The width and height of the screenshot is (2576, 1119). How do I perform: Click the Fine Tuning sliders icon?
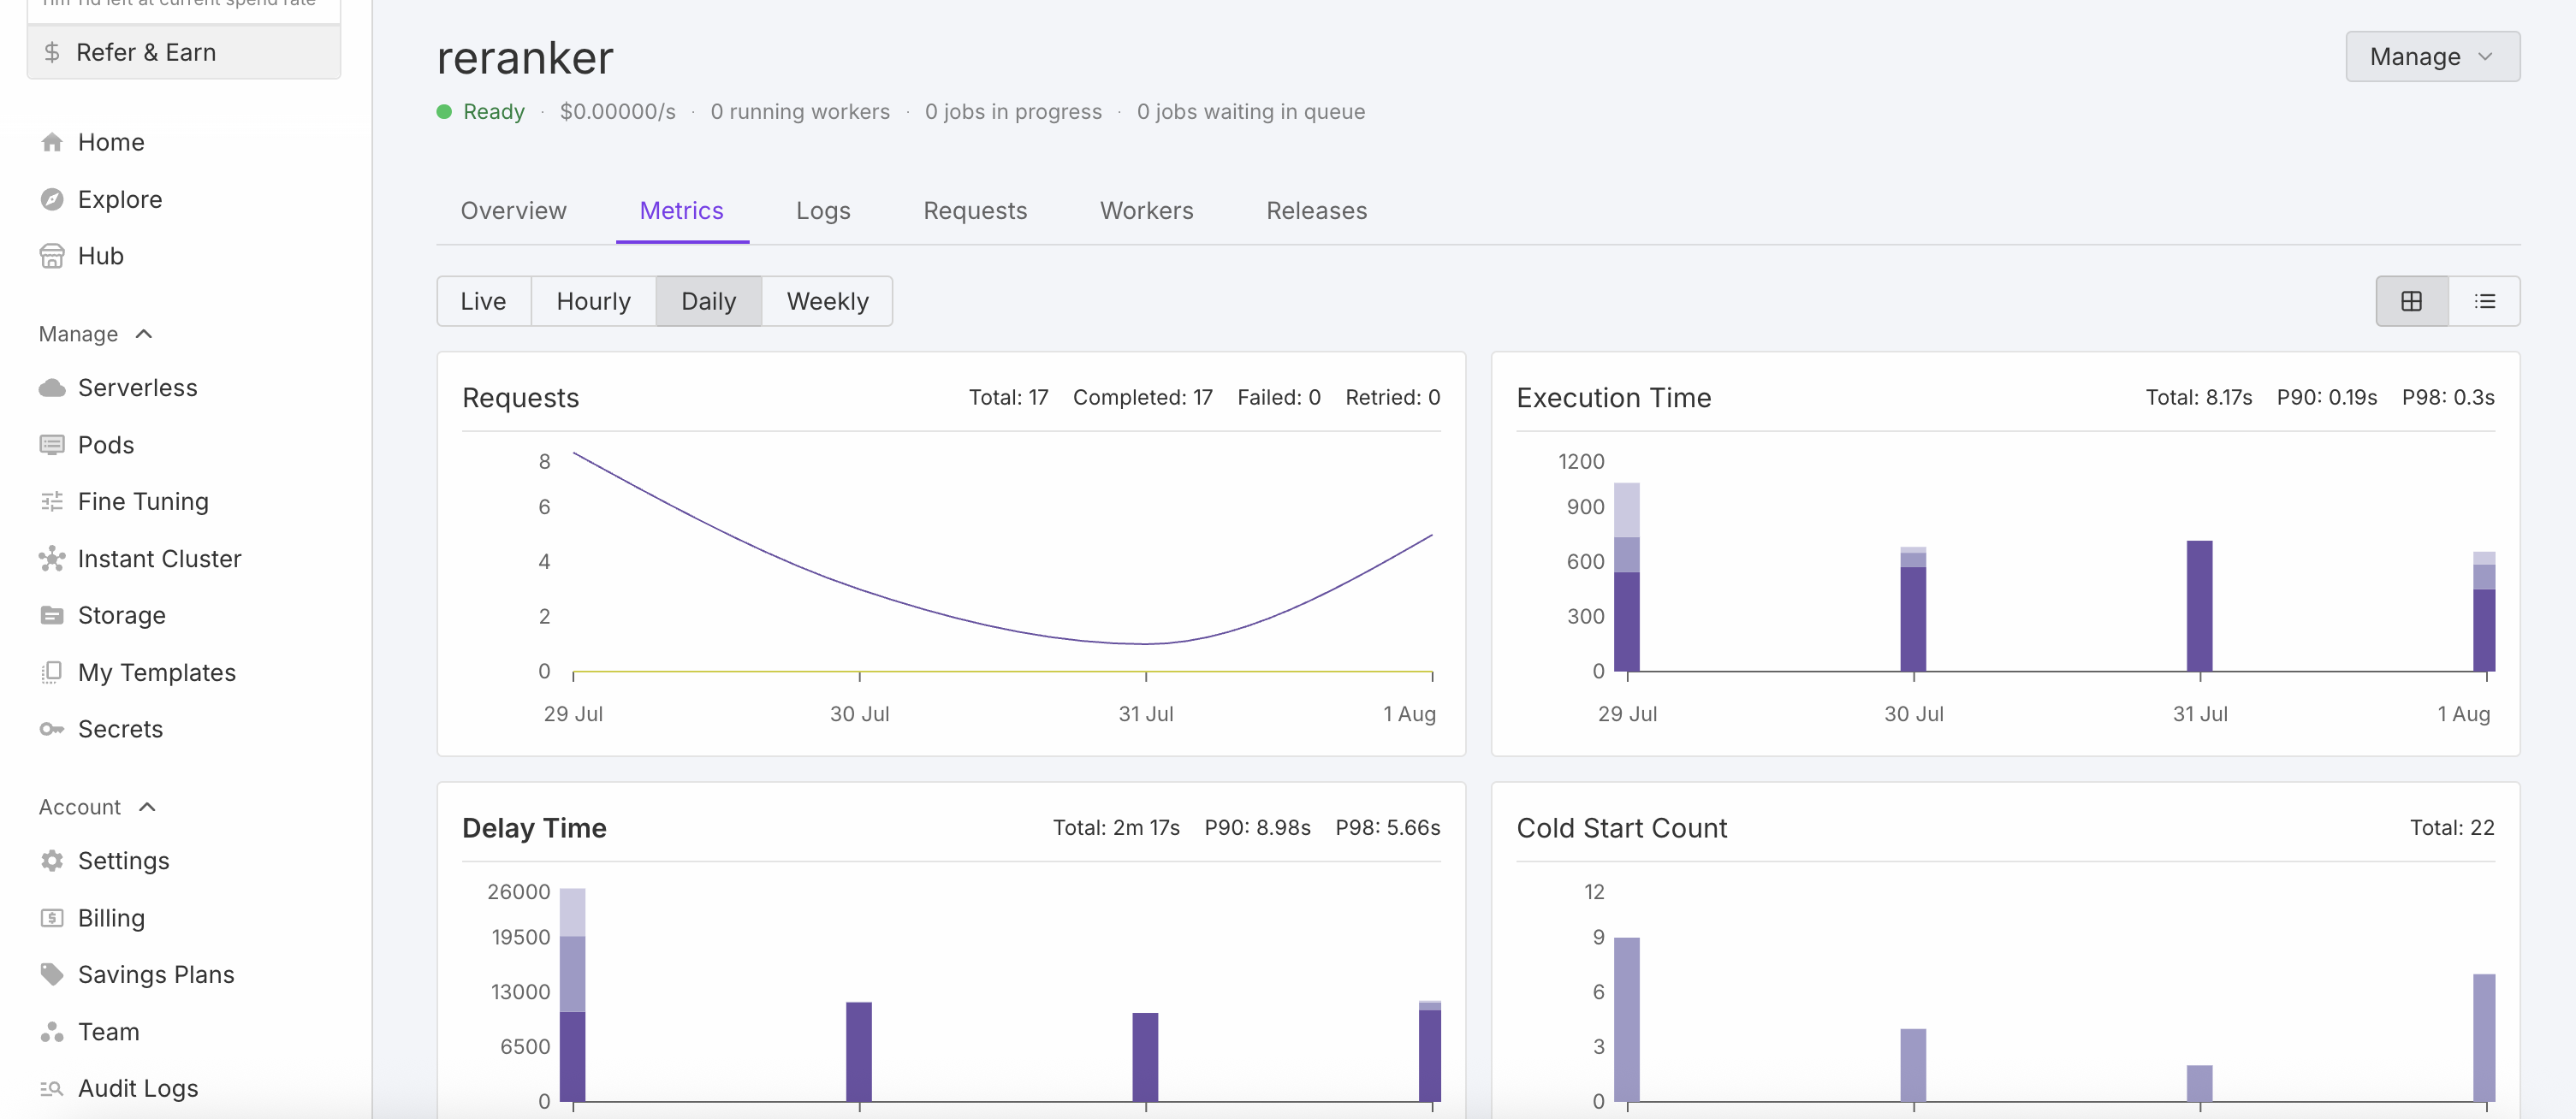point(52,502)
